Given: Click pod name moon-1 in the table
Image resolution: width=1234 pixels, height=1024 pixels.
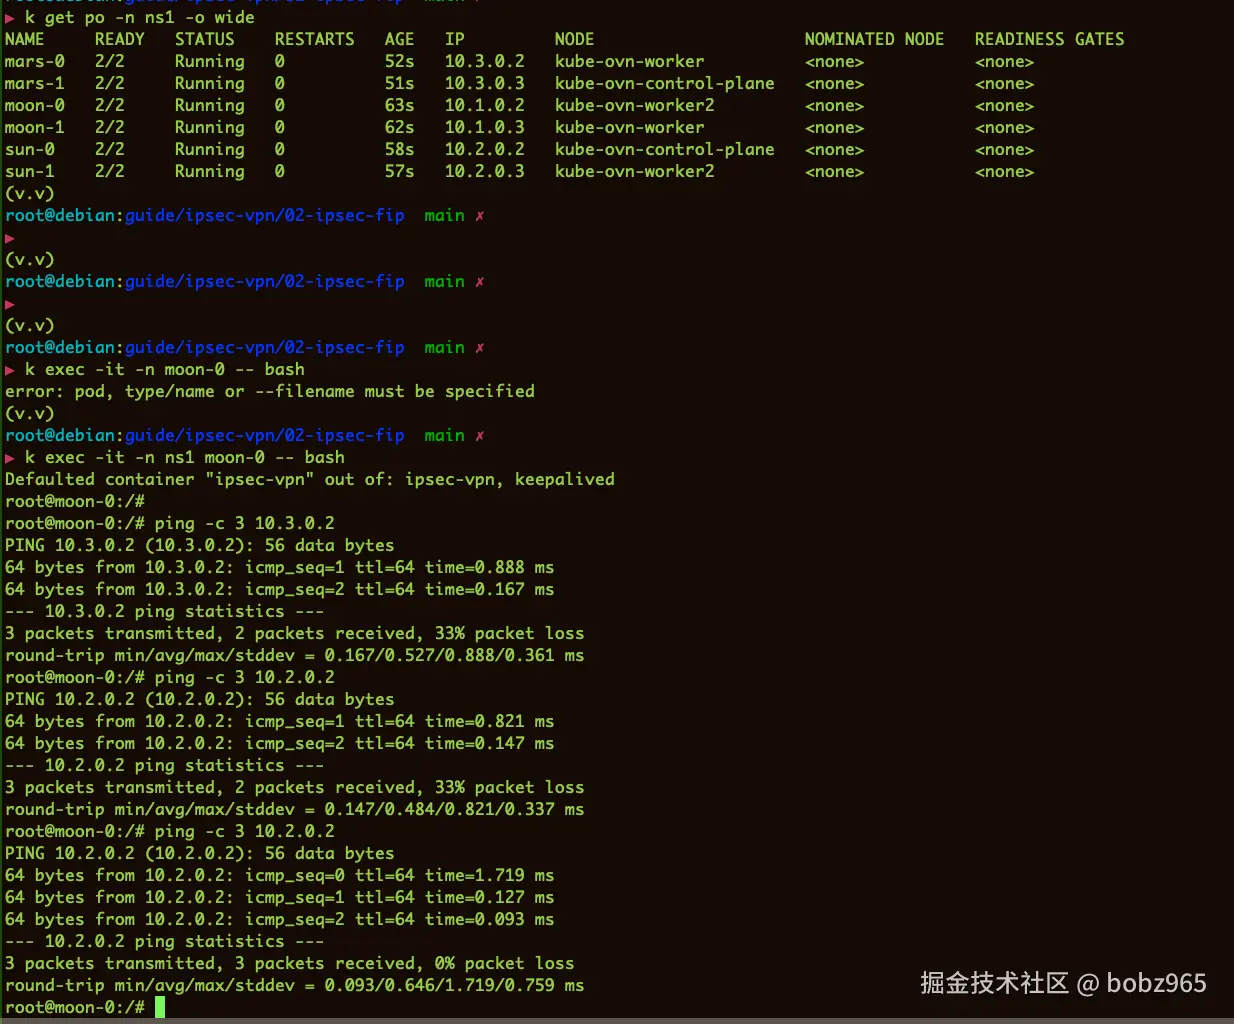Looking at the screenshot, I should point(35,127).
